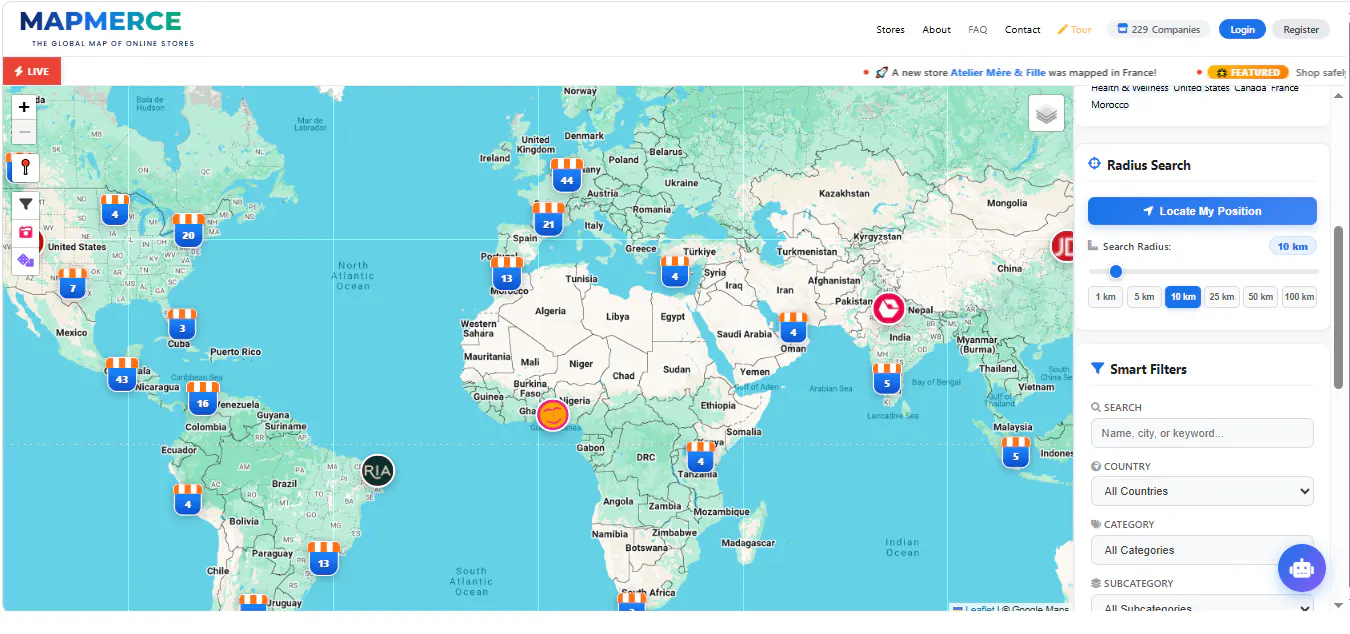Start the site Tour

tap(1075, 30)
